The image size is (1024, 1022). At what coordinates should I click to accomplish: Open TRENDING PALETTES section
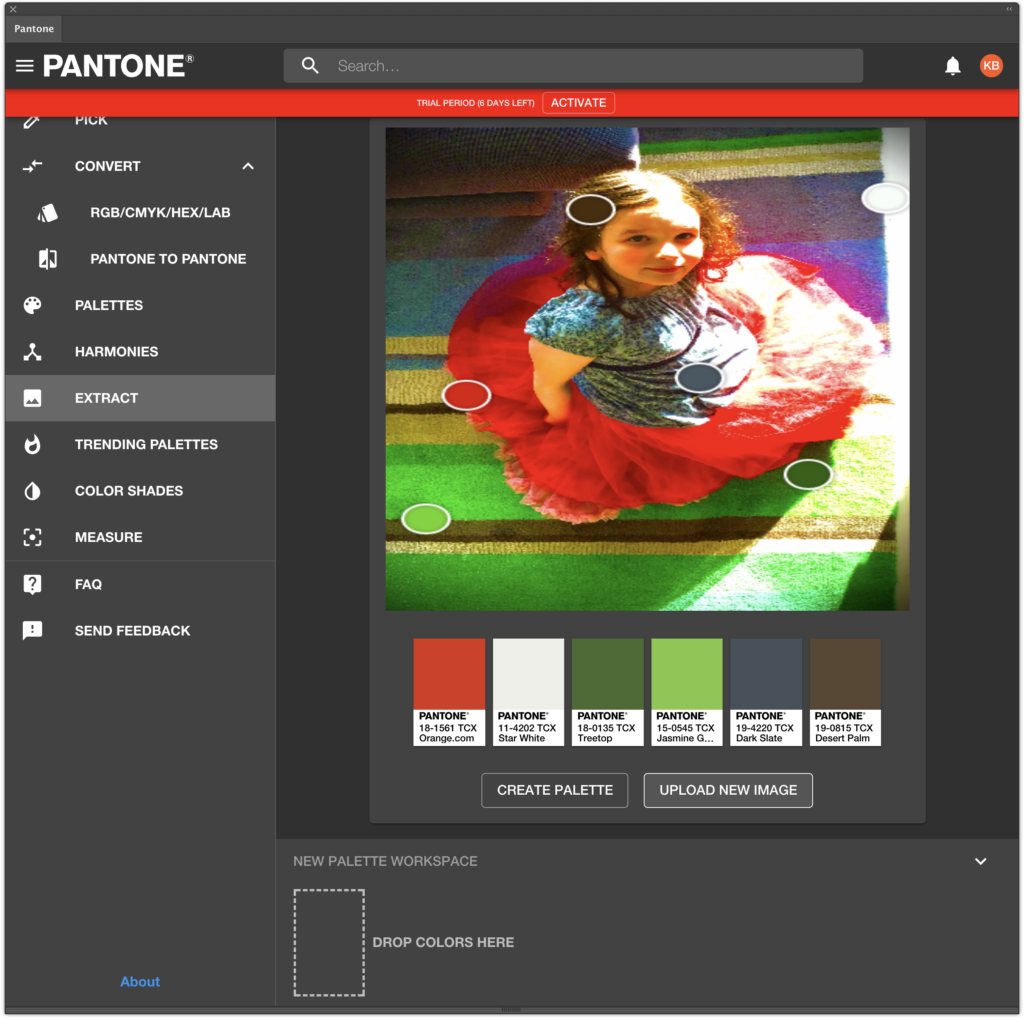tap(139, 445)
